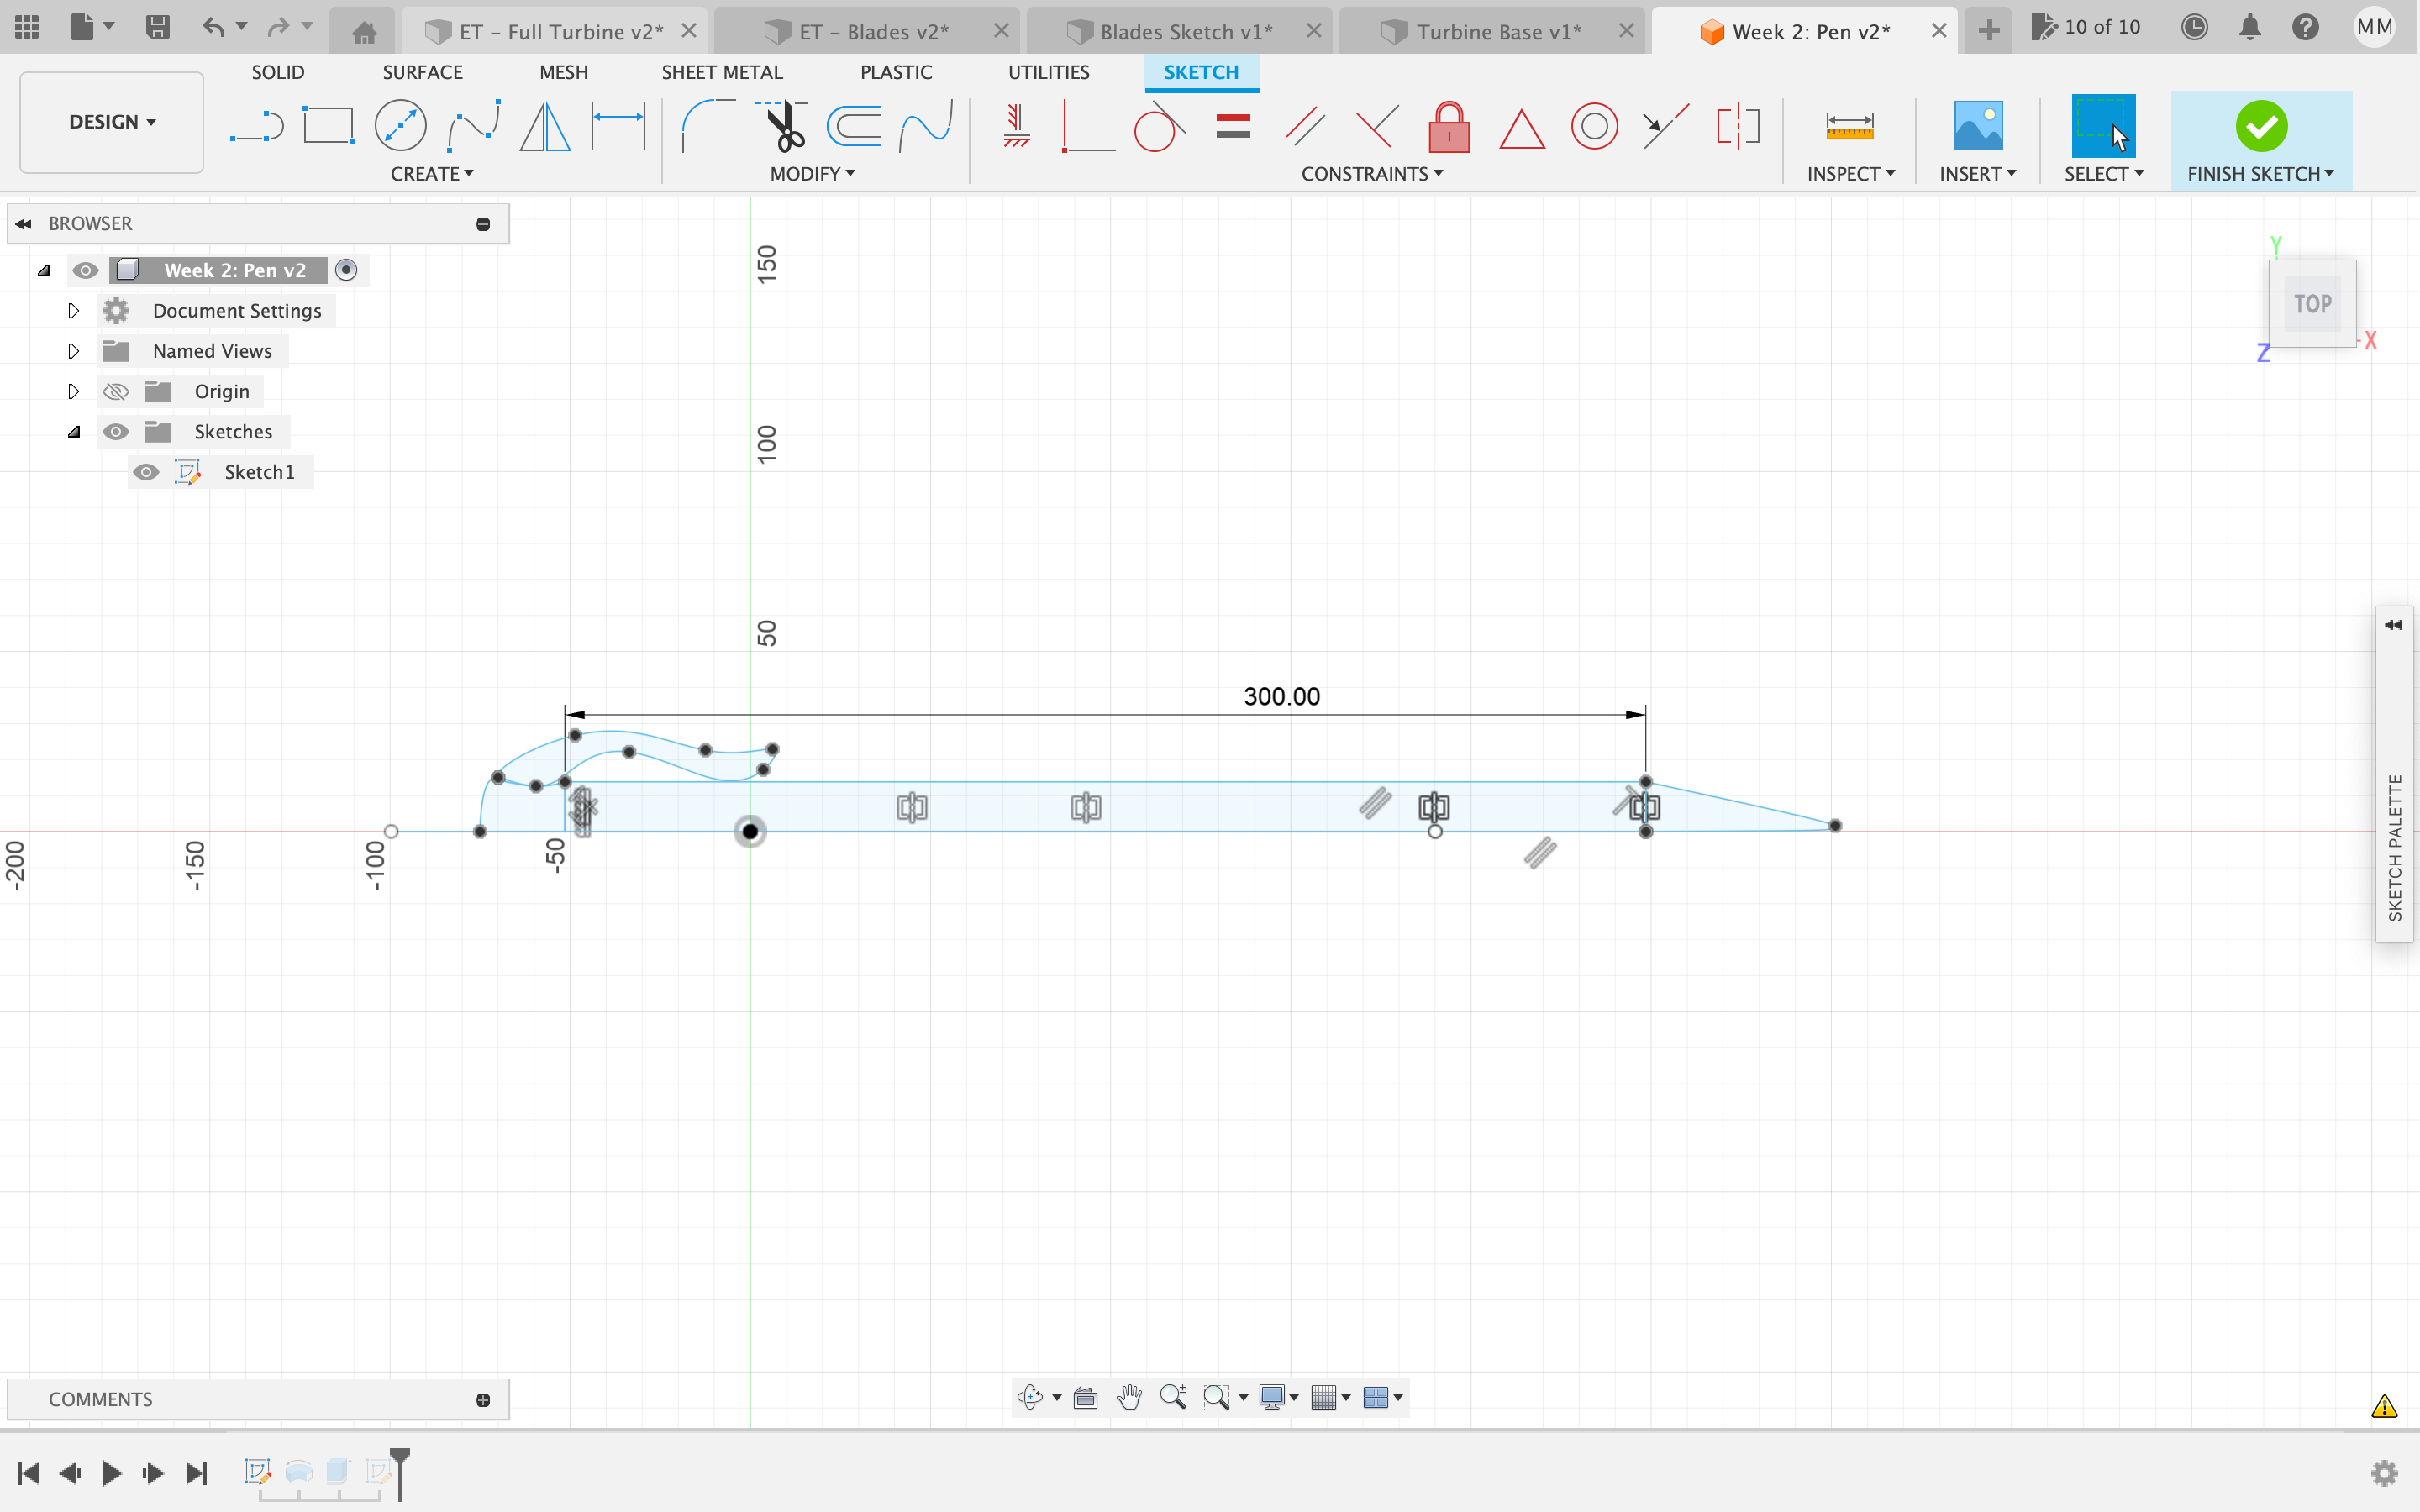This screenshot has height=1512, width=2420.
Task: Expand the SKETCH PALETTE panel
Action: [2393, 625]
